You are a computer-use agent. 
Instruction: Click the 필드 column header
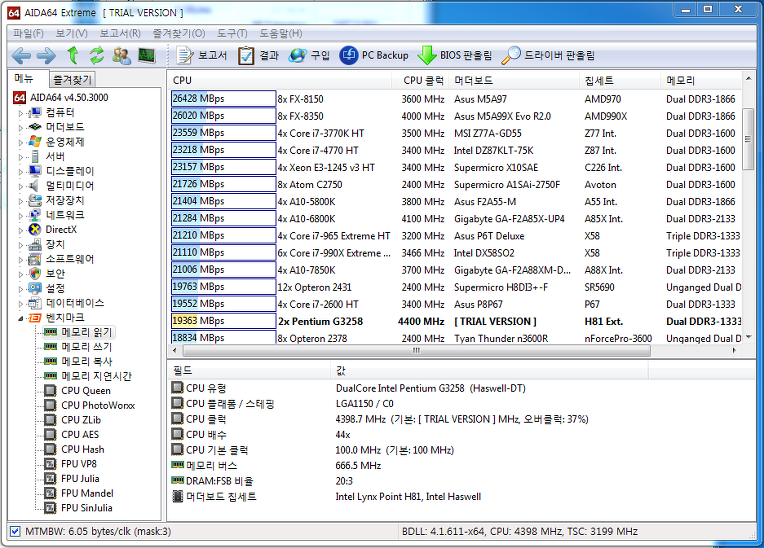[x=249, y=371]
